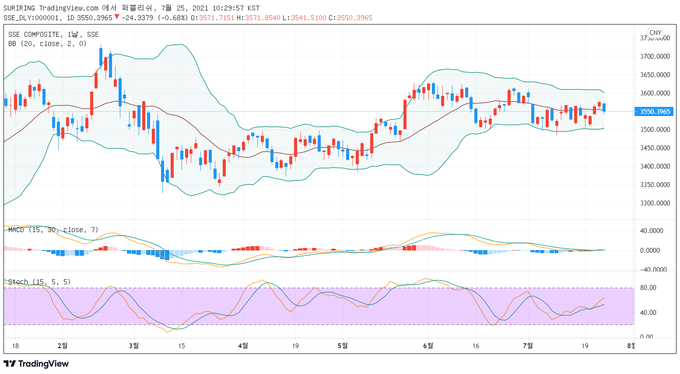Viewport: 680px width, 374px height.
Task: Click the 4월 date label on time axis
Action: pos(243,346)
